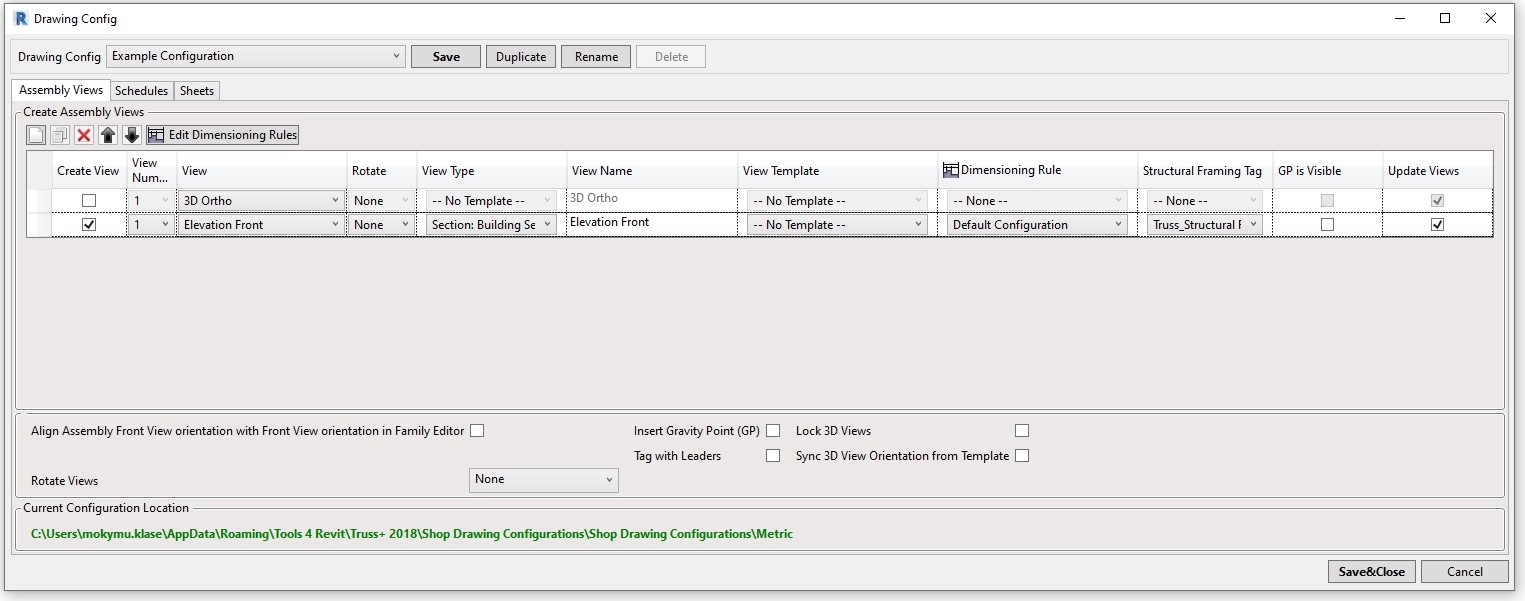Delete the row using the red X icon
The width and height of the screenshot is (1525, 601).
84,135
